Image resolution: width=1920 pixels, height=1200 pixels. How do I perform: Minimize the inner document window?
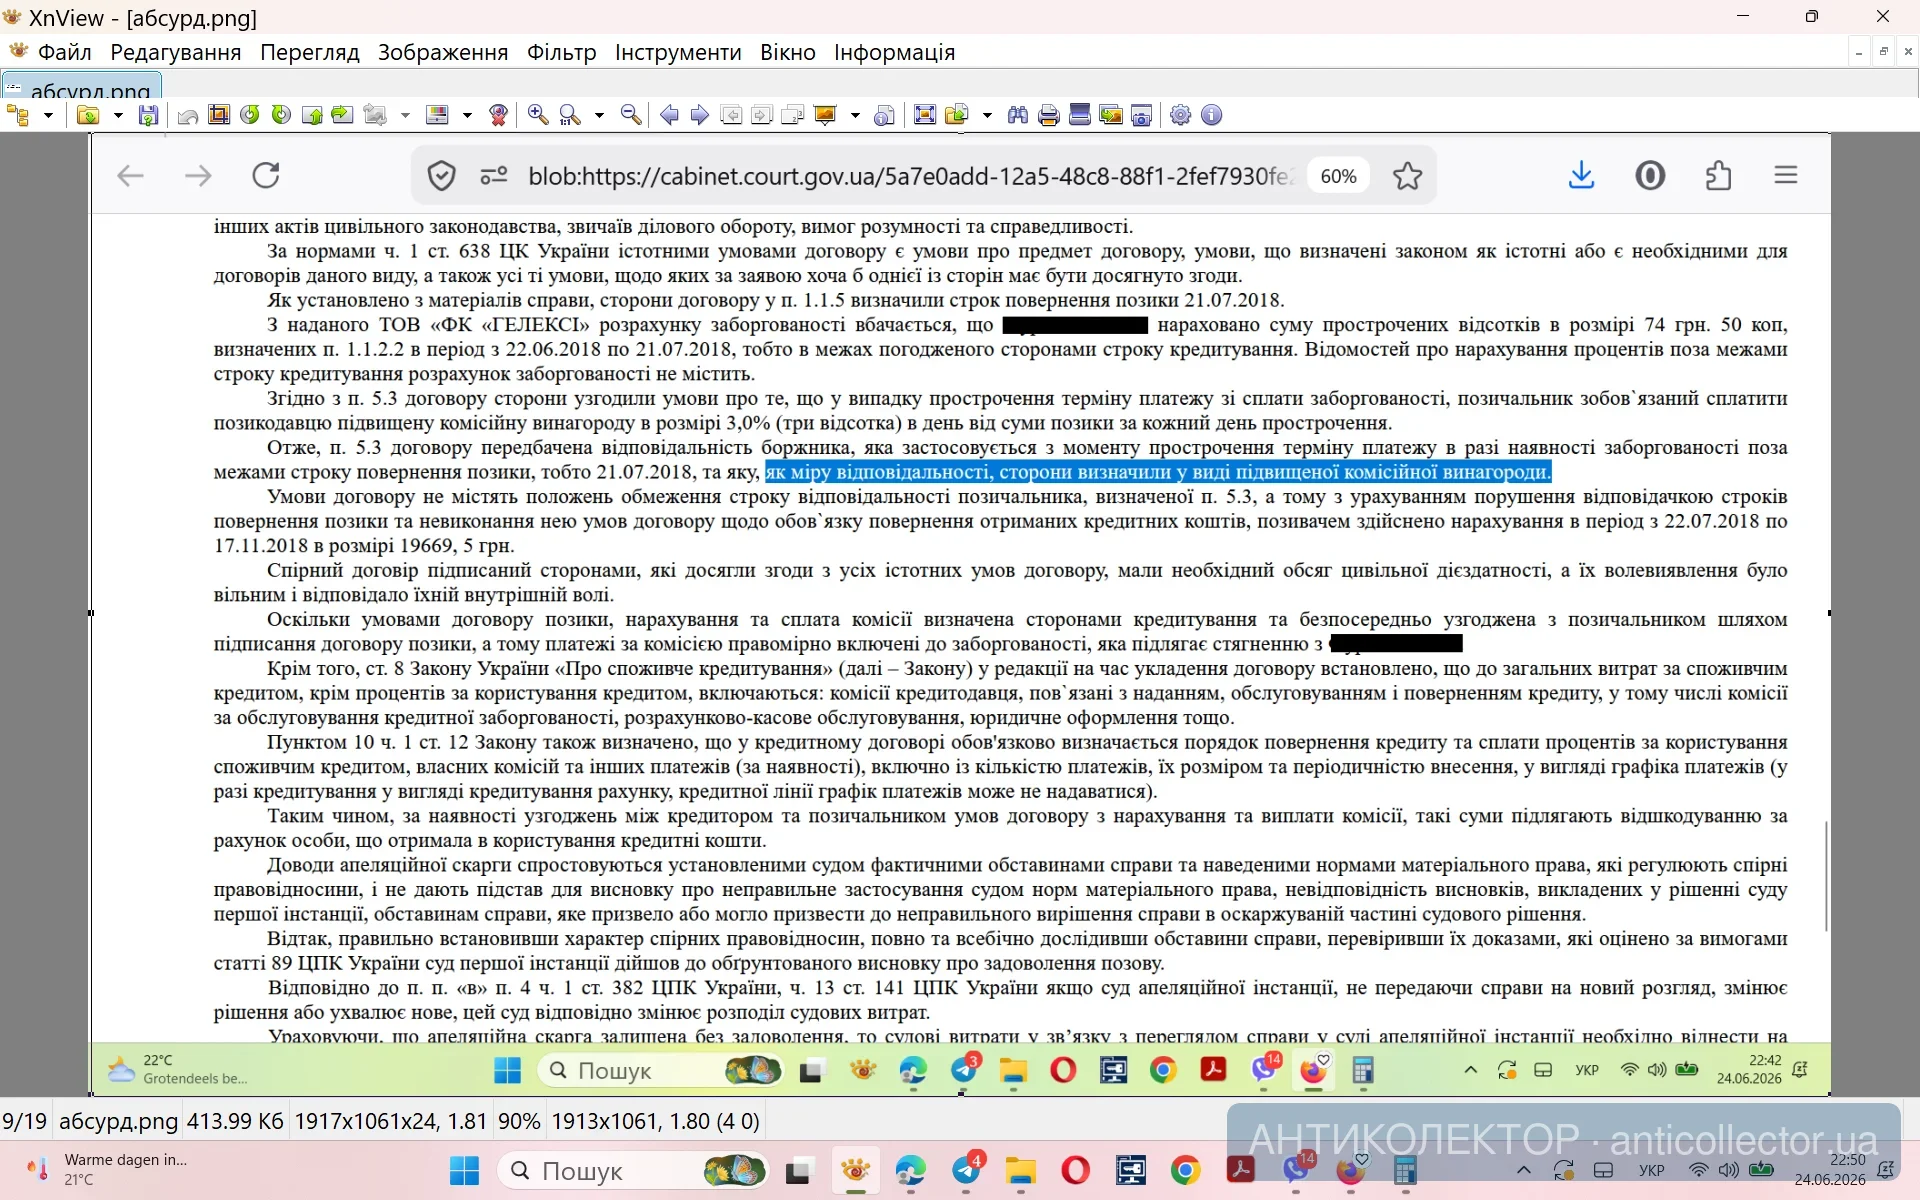pos(1858,52)
